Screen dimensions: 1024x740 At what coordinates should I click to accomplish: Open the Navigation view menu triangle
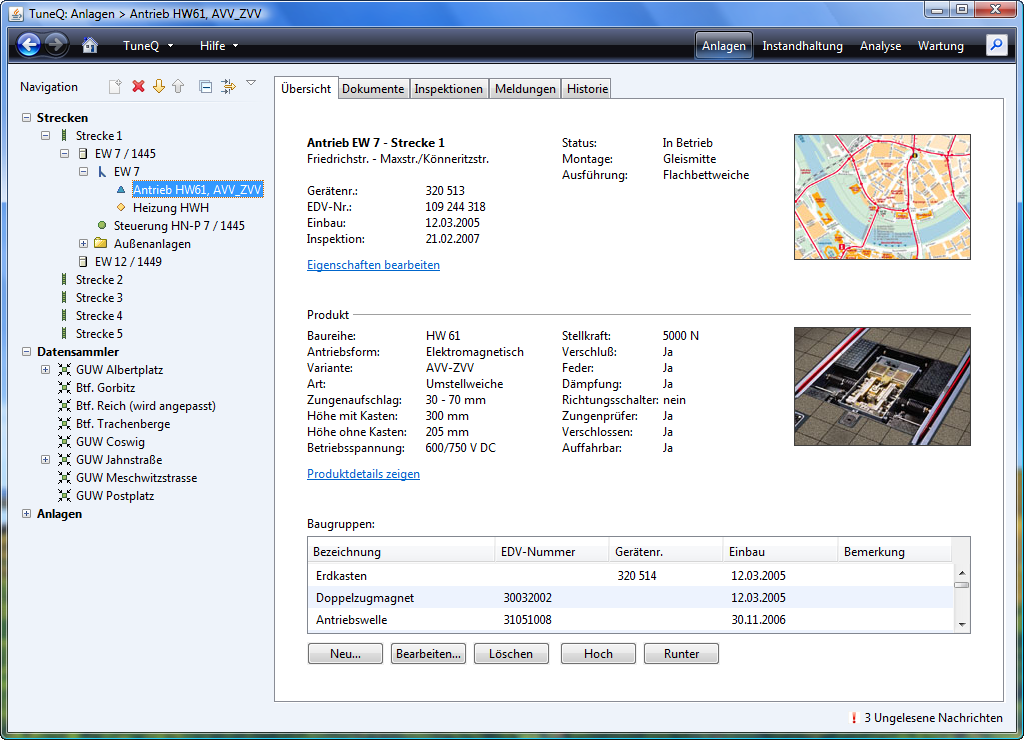(251, 83)
